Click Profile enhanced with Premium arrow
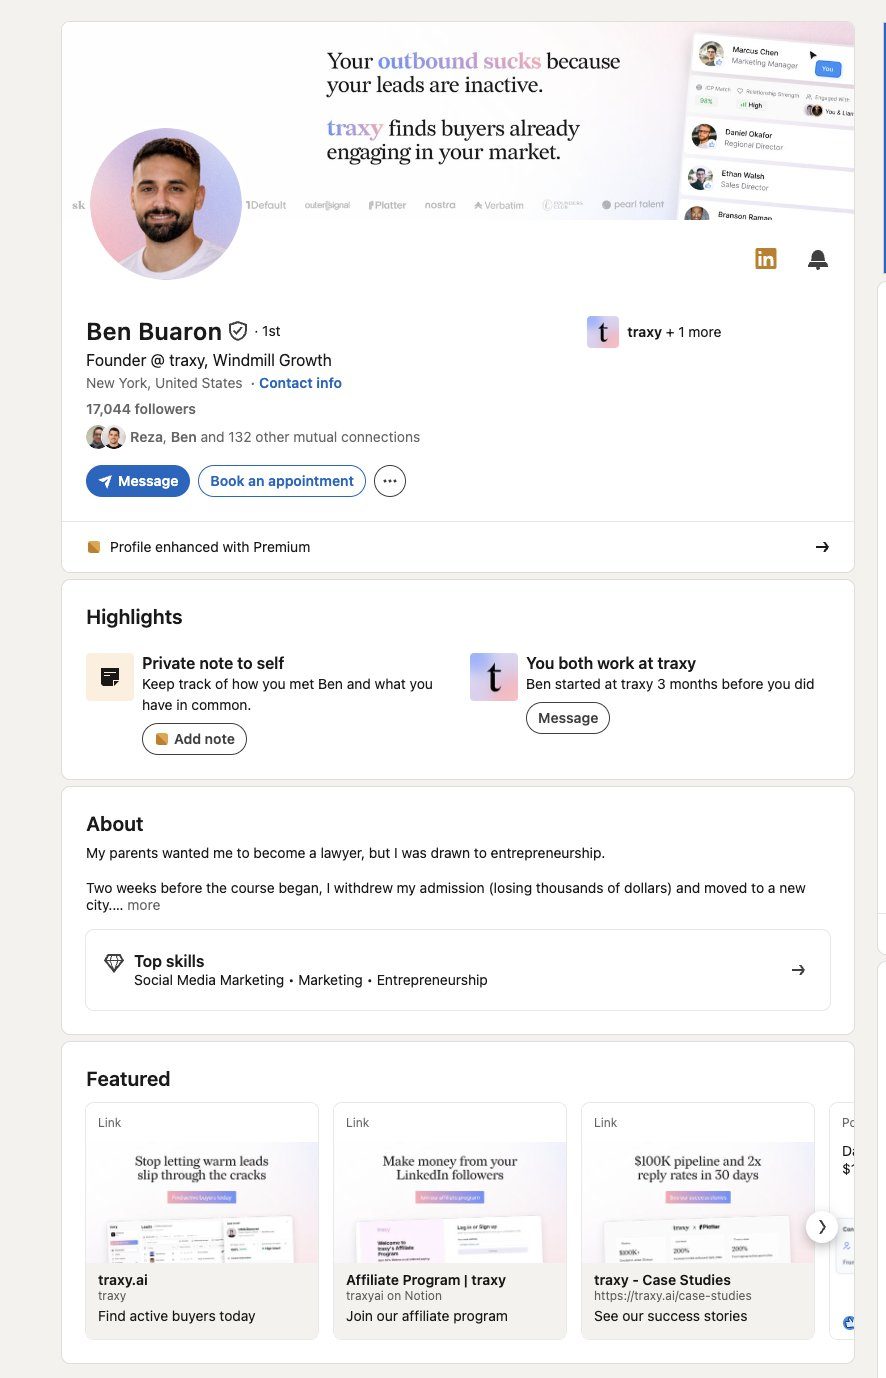 [x=822, y=547]
